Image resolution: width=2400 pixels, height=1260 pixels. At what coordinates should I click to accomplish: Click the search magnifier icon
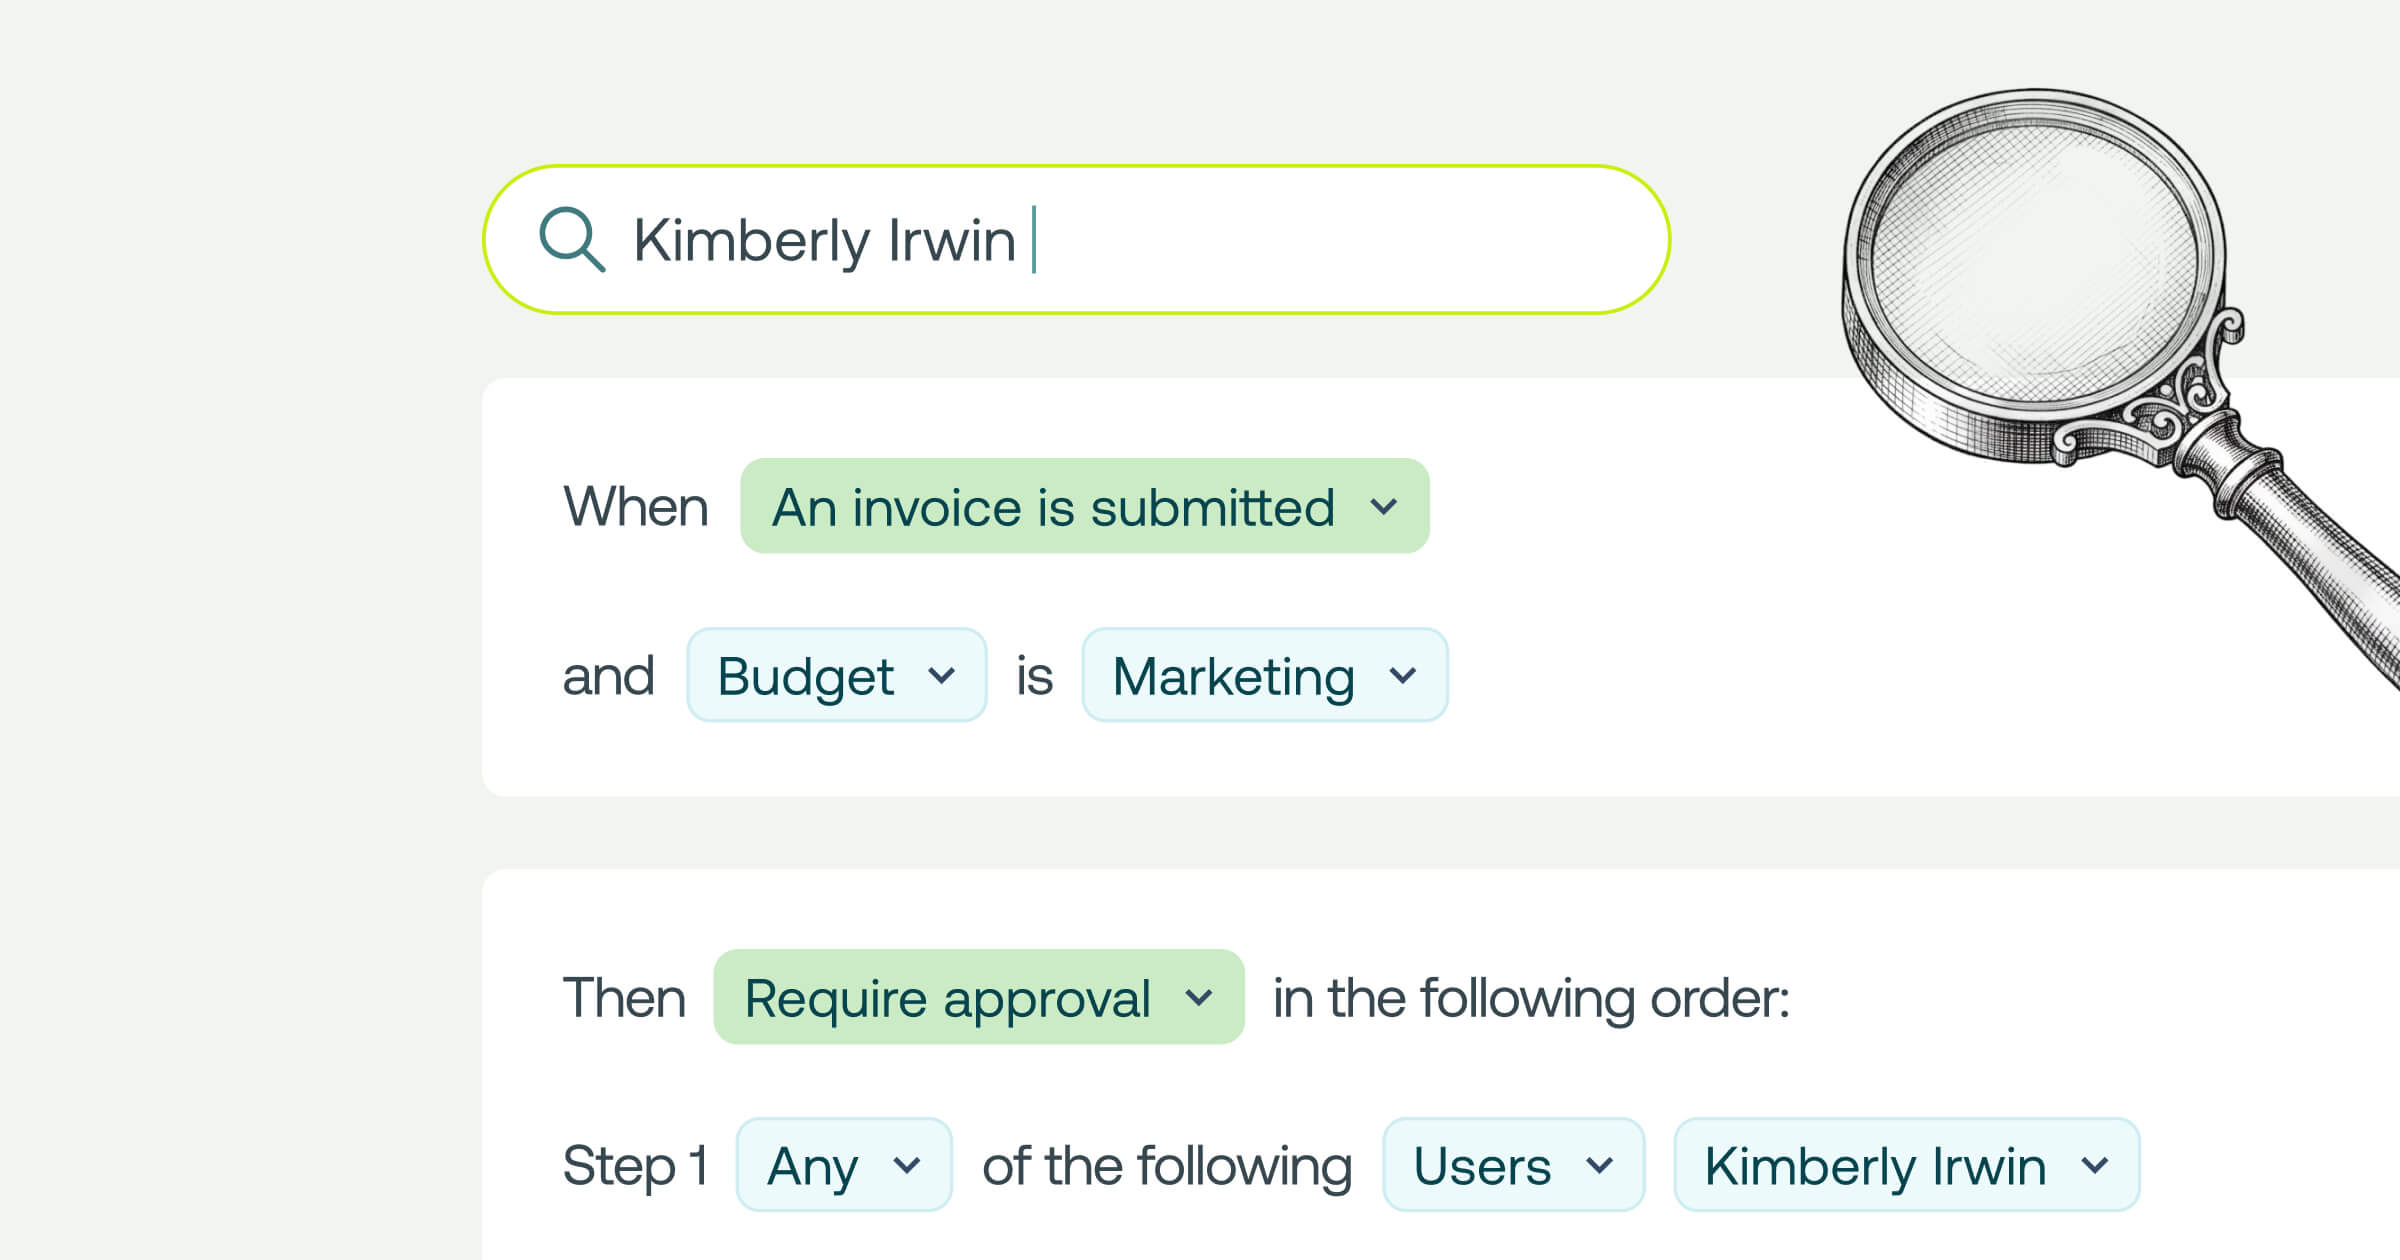coord(572,240)
